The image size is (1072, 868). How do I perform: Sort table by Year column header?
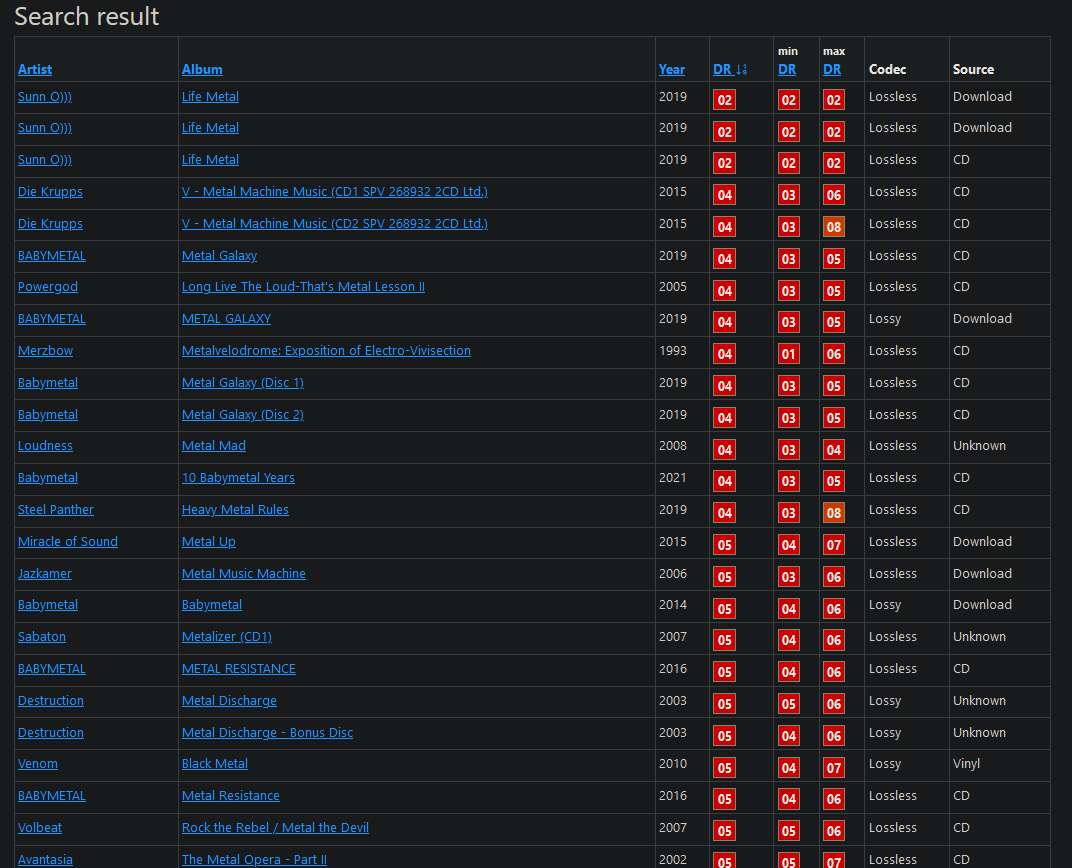point(671,69)
